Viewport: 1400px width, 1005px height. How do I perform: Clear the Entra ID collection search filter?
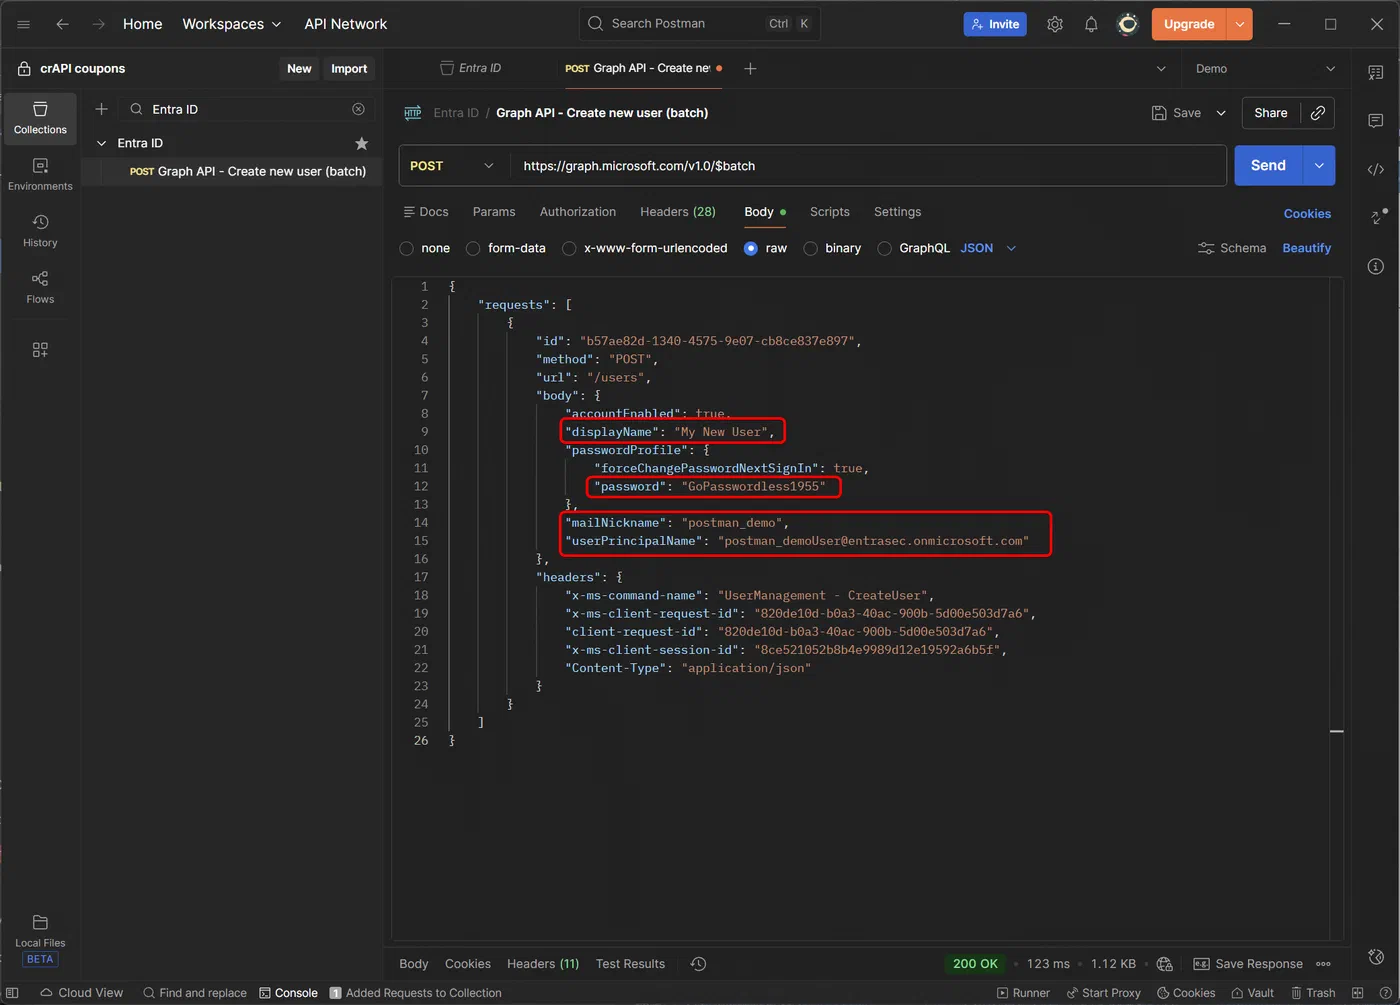pos(358,109)
